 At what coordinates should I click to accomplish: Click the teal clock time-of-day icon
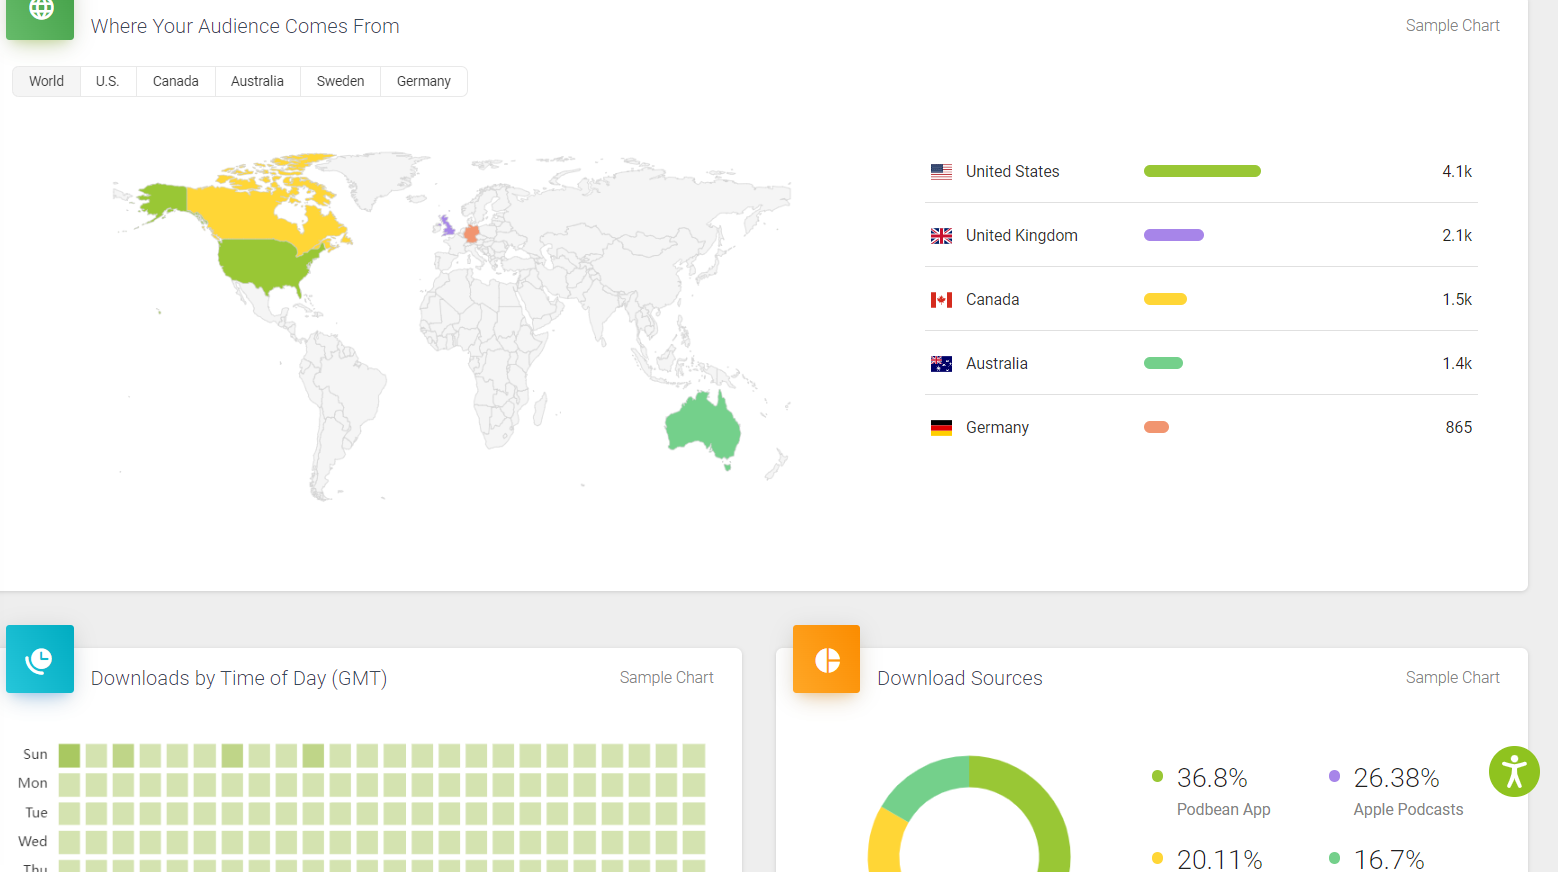click(40, 659)
